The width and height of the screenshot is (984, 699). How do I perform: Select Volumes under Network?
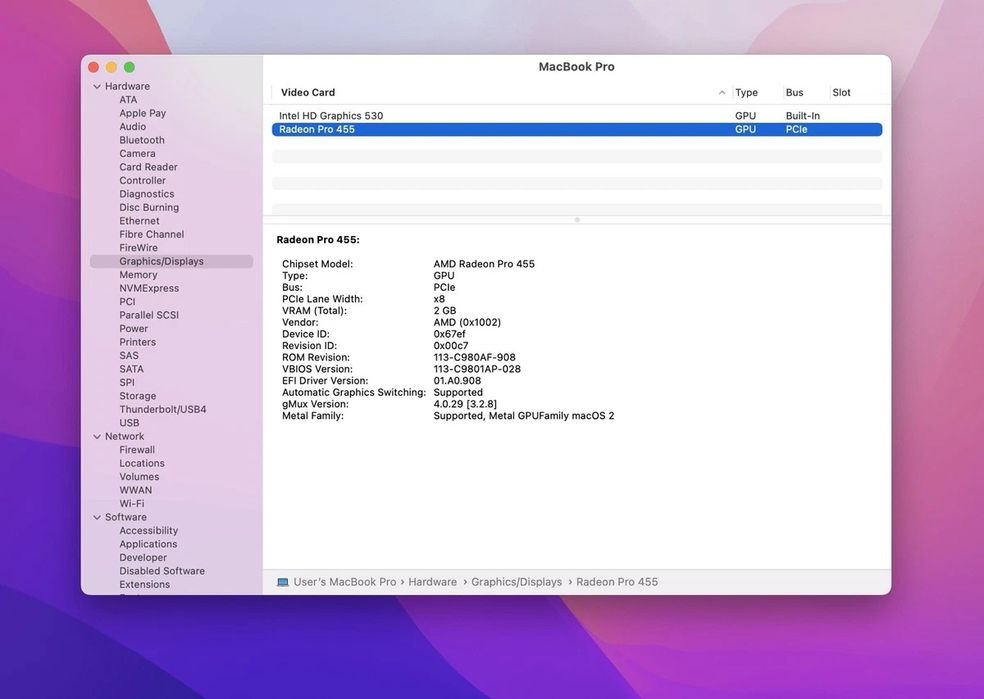point(139,478)
